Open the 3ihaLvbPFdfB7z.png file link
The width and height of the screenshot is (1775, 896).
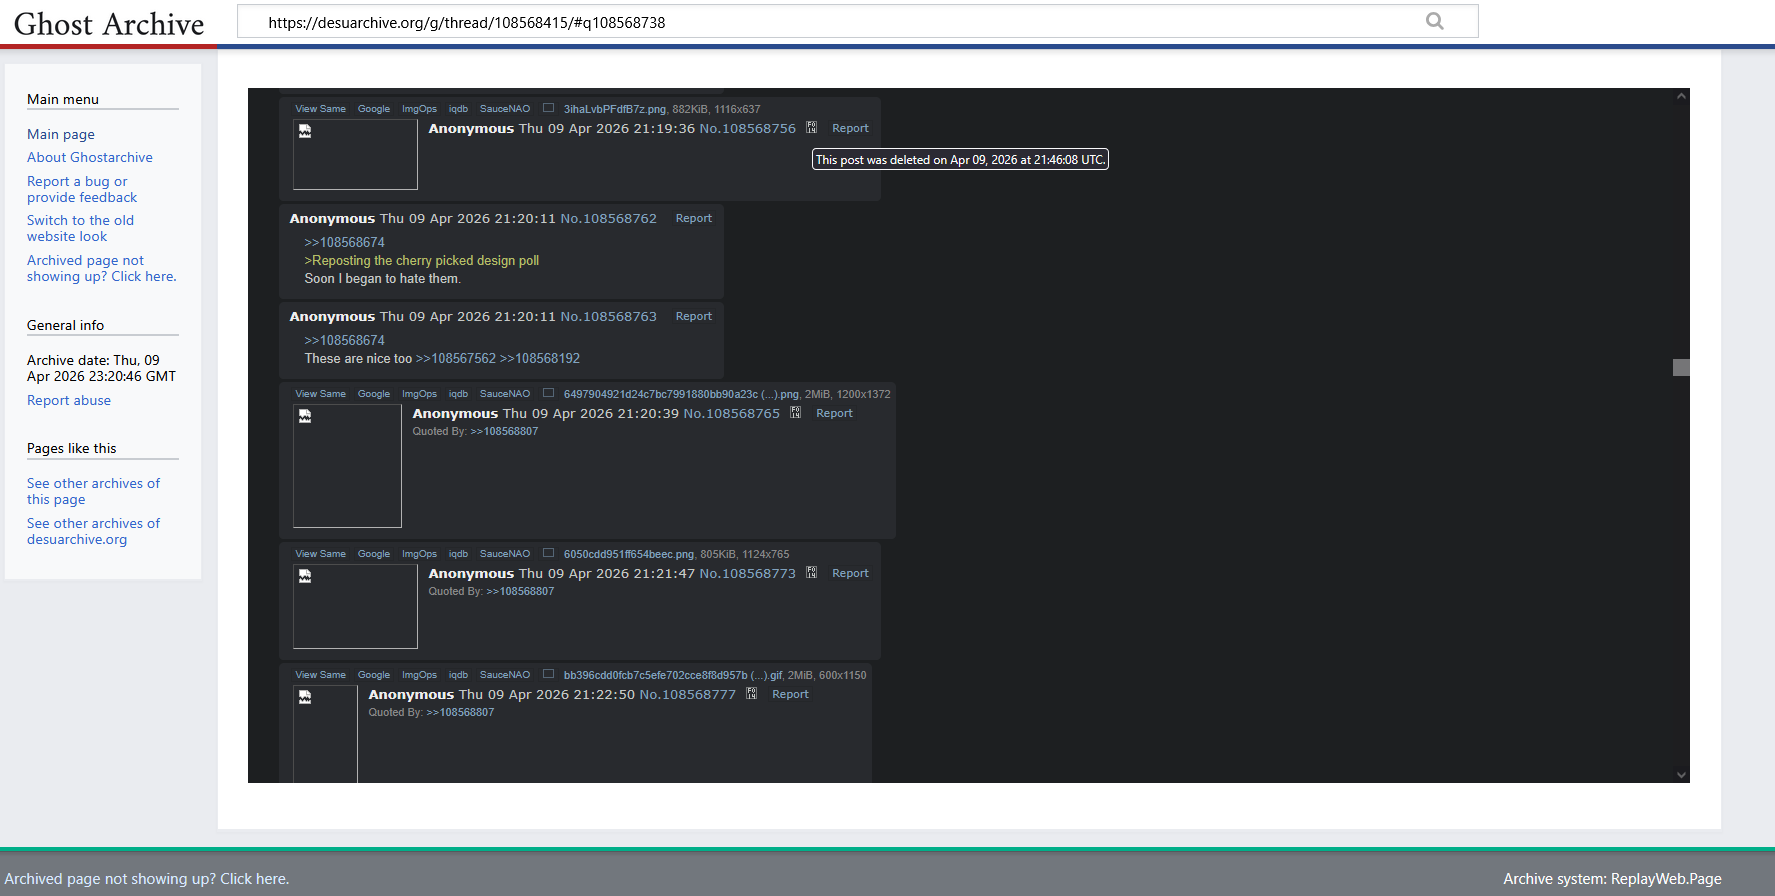coord(615,109)
